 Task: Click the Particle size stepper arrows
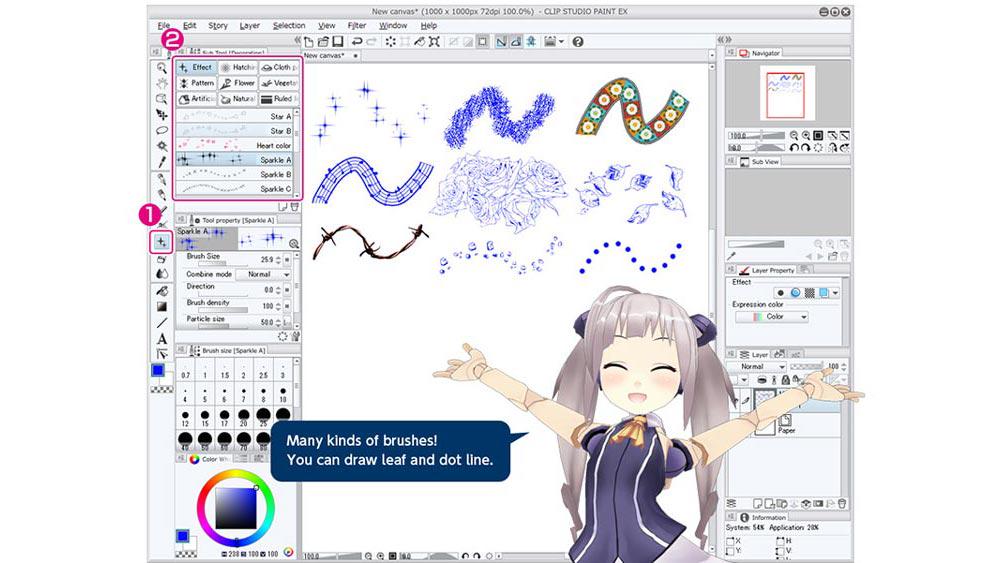click(x=278, y=323)
